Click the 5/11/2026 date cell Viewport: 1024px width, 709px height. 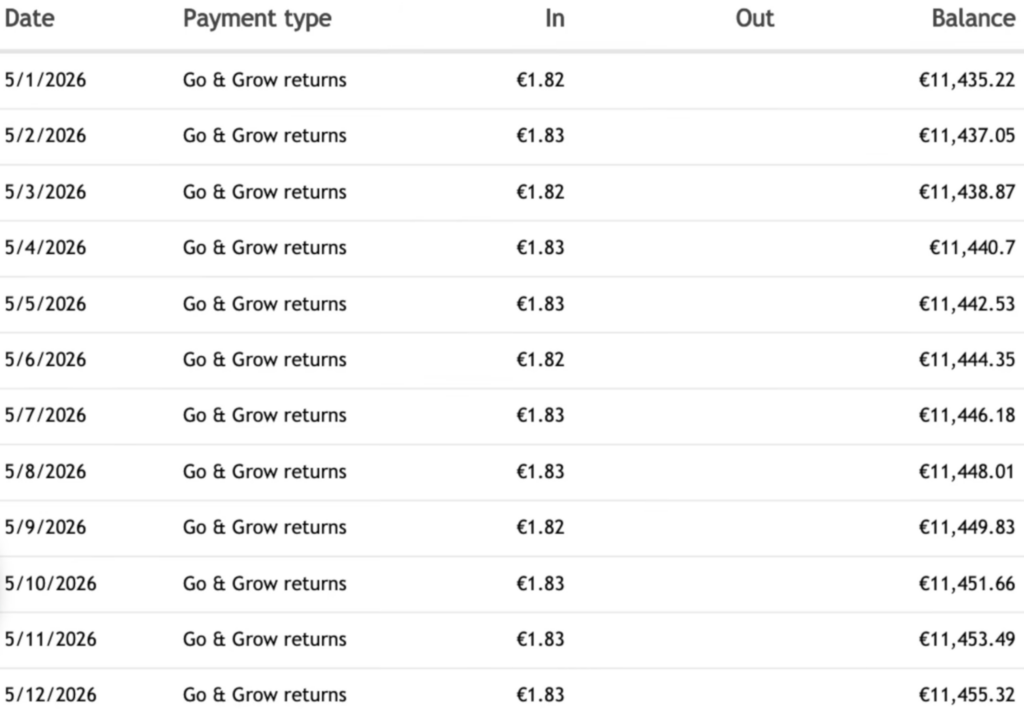[50, 638]
